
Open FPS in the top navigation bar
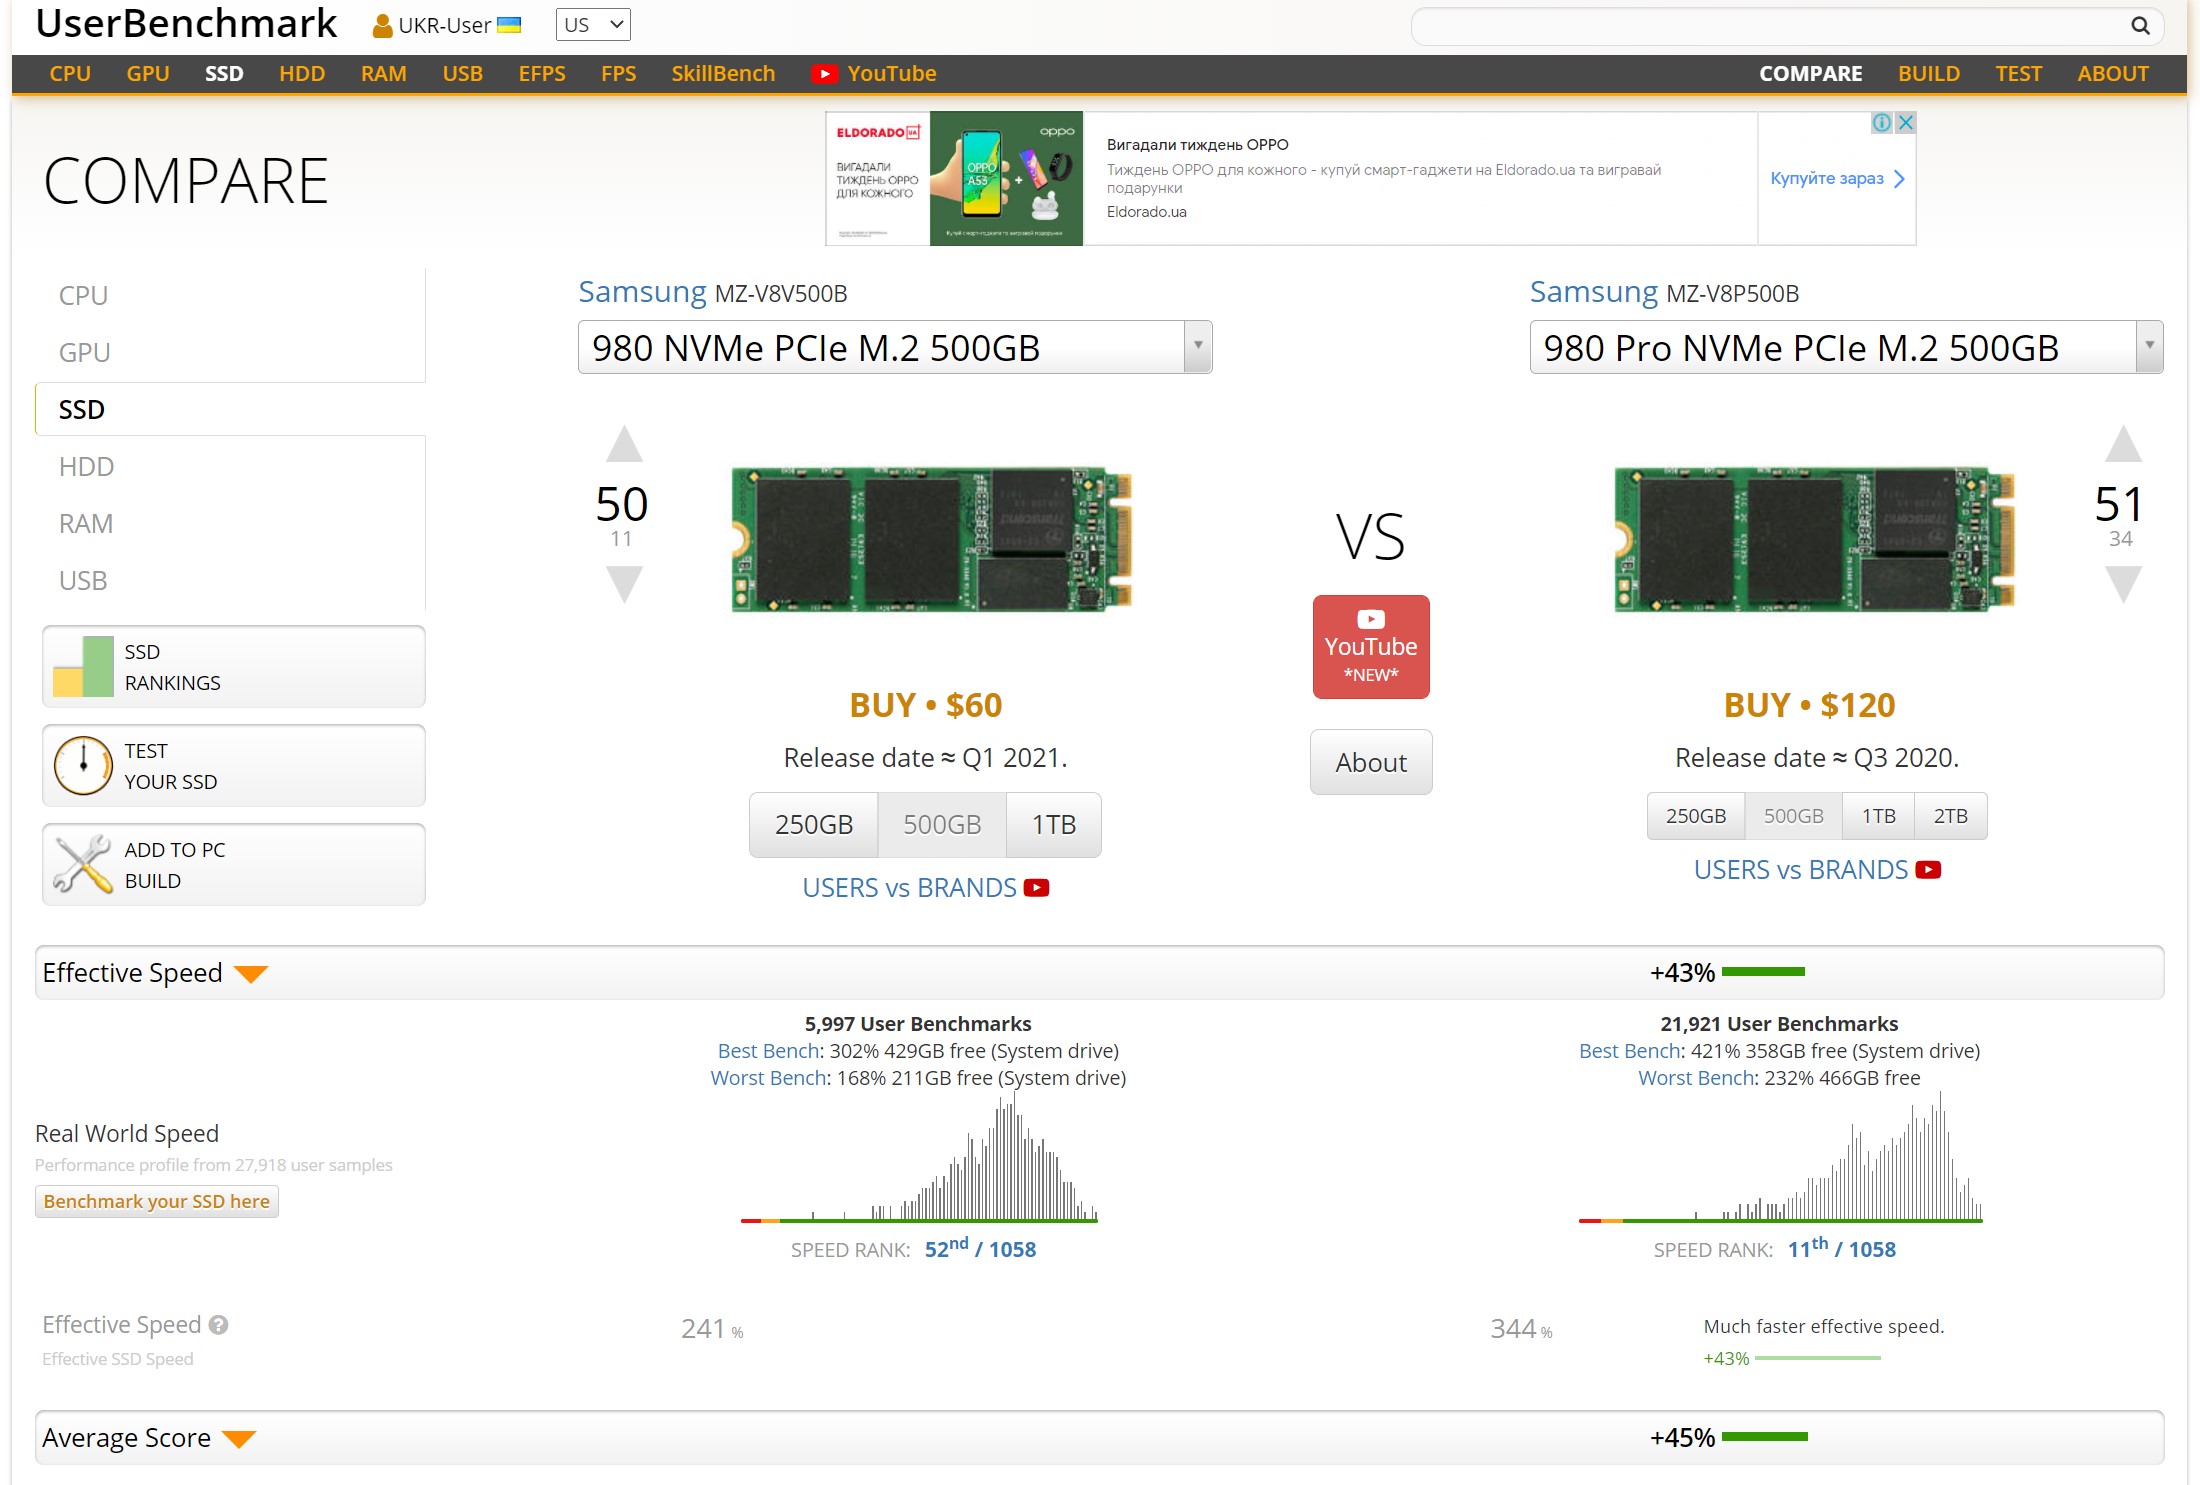click(x=619, y=74)
